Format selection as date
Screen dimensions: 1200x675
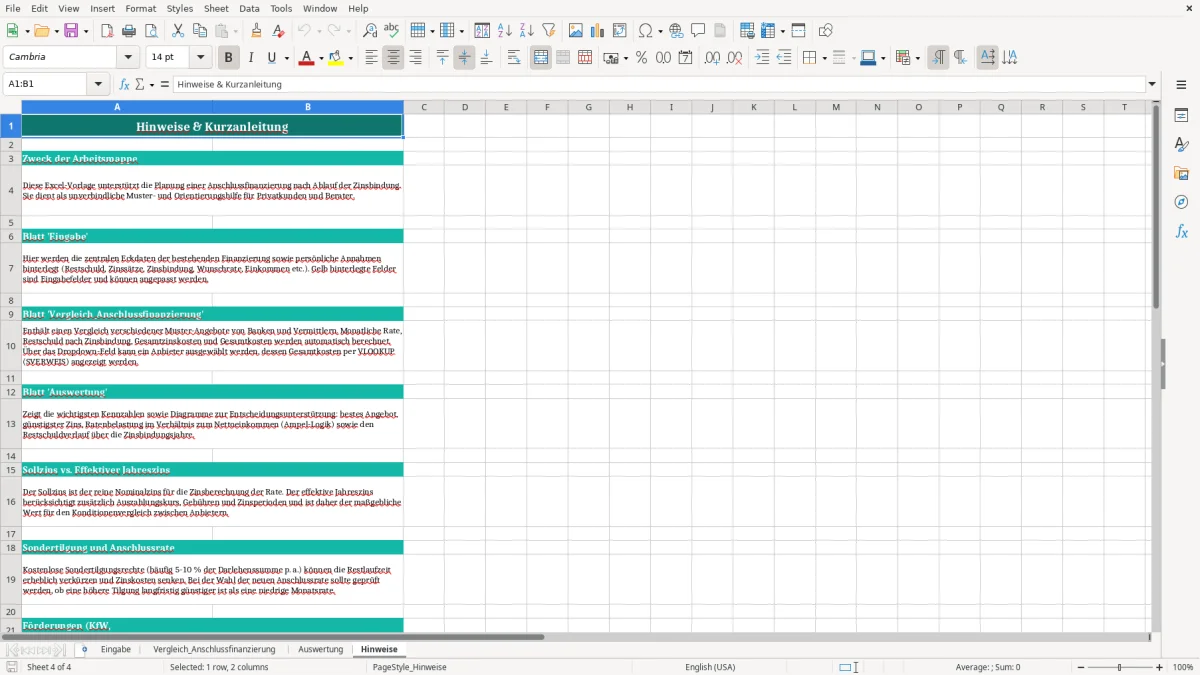(685, 58)
